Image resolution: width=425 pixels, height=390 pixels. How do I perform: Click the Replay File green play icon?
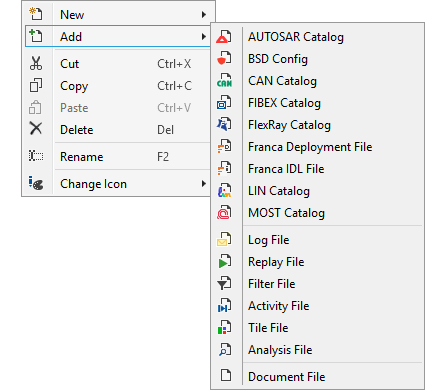[x=224, y=262]
